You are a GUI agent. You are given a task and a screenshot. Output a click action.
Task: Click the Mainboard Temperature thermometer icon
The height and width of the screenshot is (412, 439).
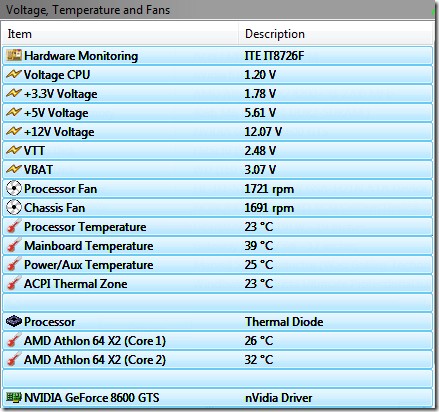(14, 245)
